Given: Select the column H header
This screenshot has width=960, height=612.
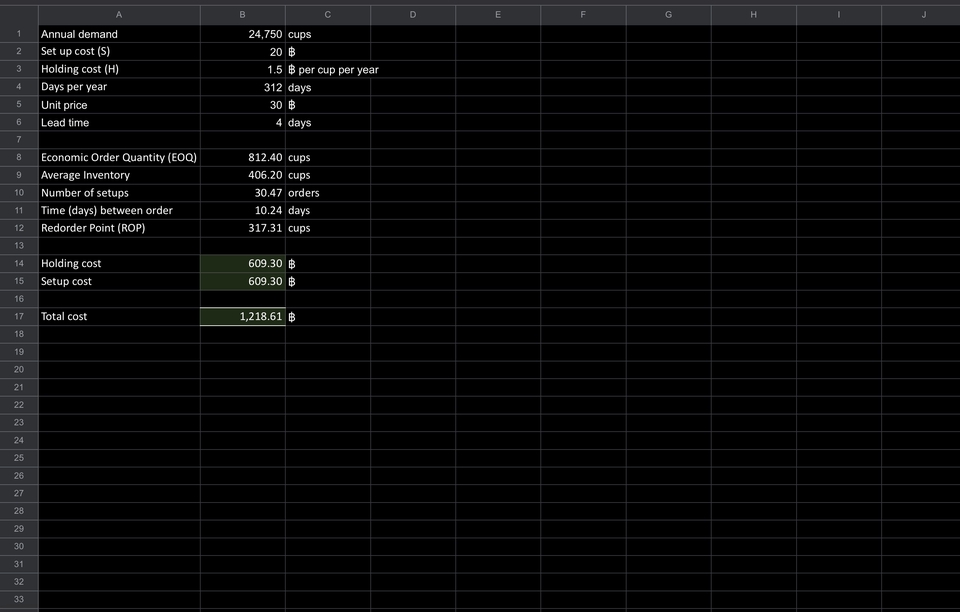Looking at the screenshot, I should pyautogui.click(x=754, y=15).
